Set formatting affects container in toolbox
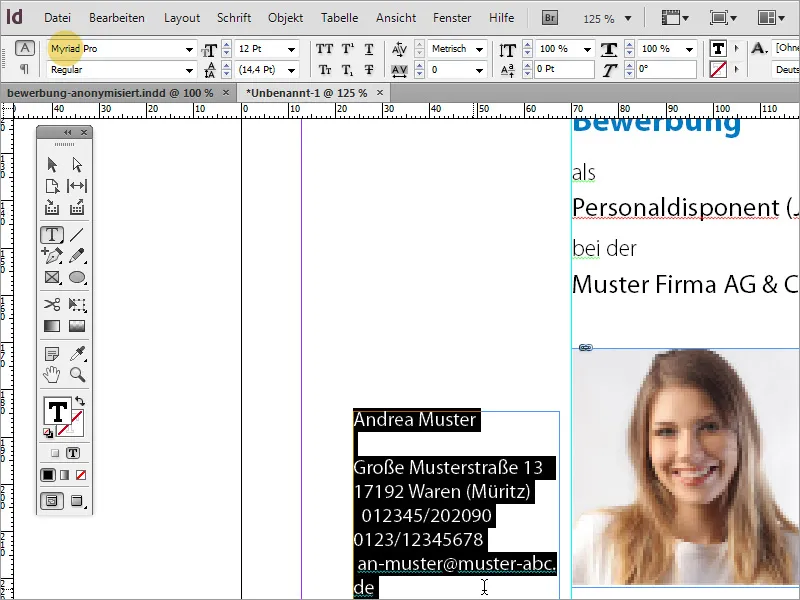 click(55, 453)
